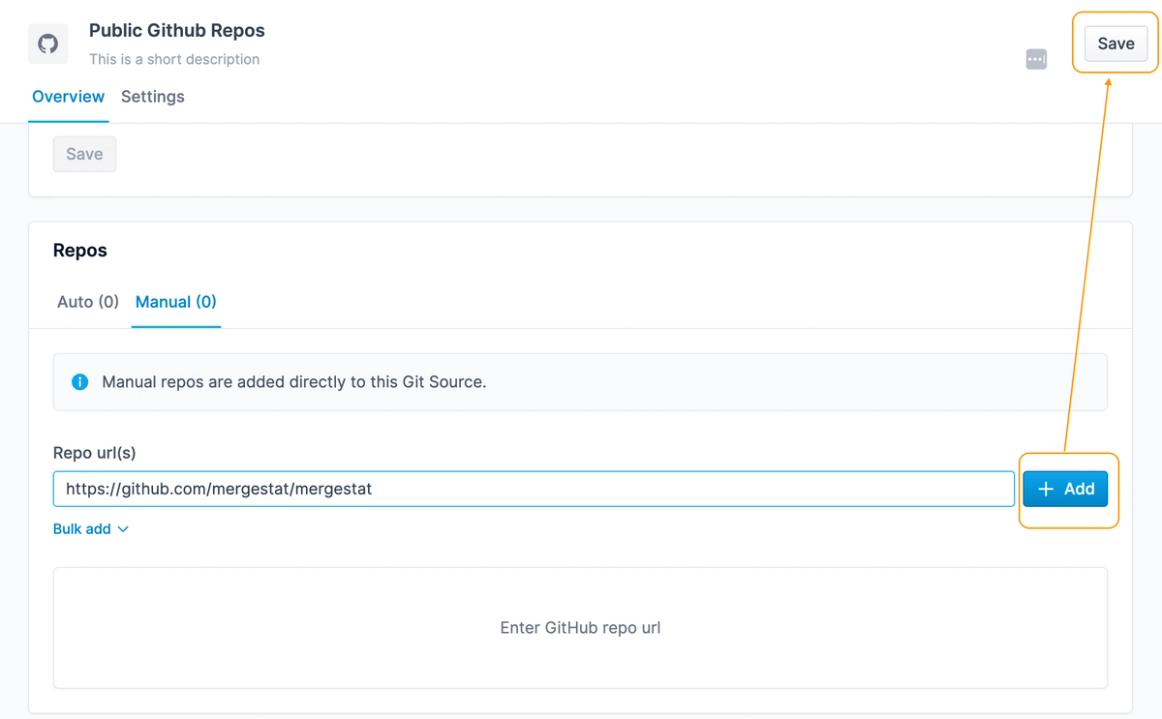1162x719 pixels.
Task: Click the disabled Save button under Overview
Action: tap(84, 154)
